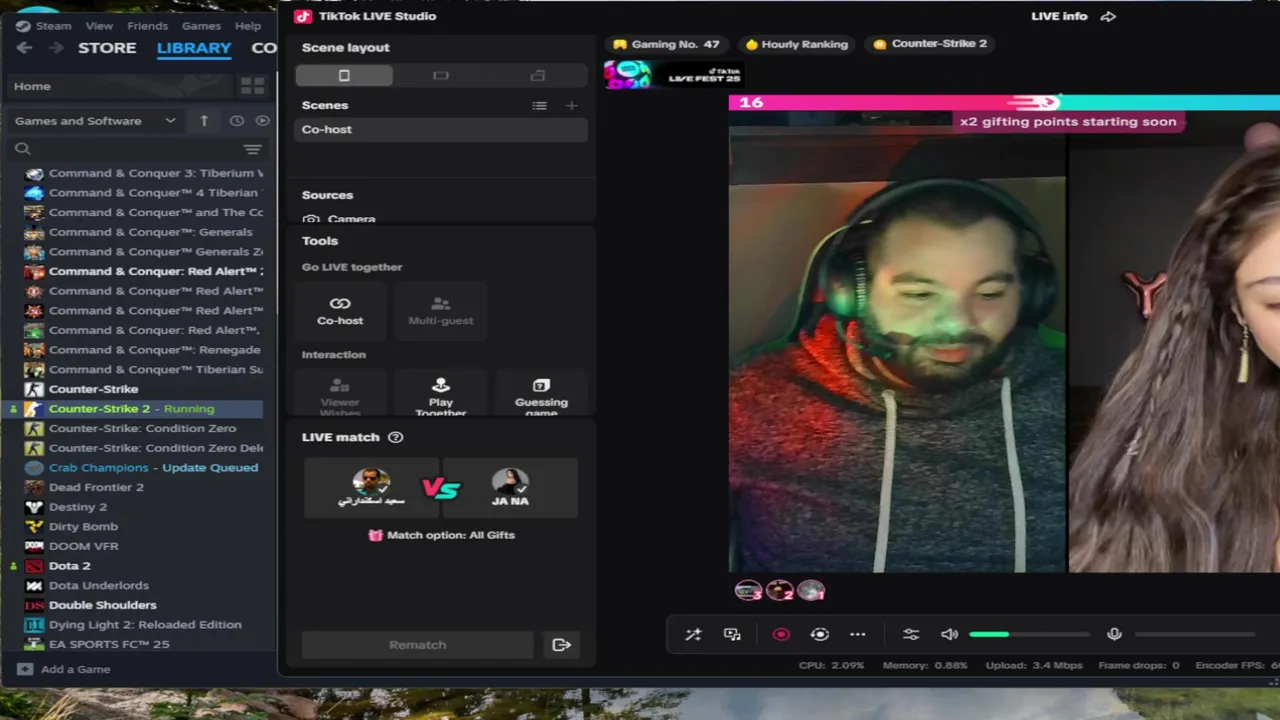Open the three-dots more options menu
Viewport: 1280px width, 720px height.
[858, 634]
